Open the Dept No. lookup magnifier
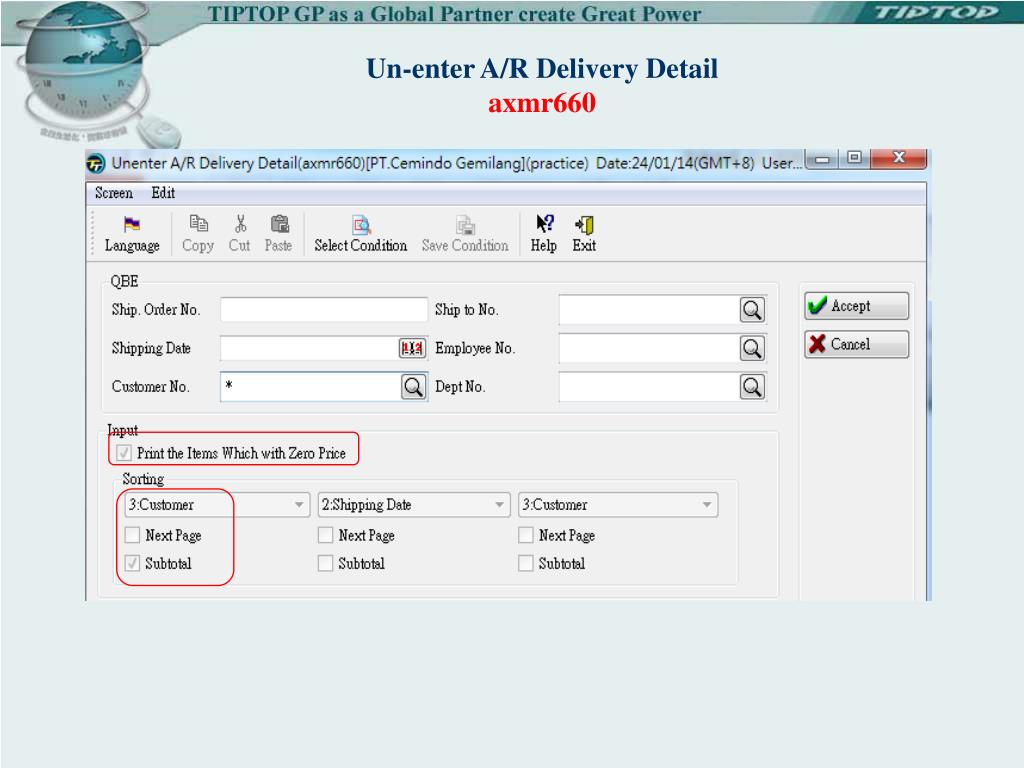 [x=752, y=387]
